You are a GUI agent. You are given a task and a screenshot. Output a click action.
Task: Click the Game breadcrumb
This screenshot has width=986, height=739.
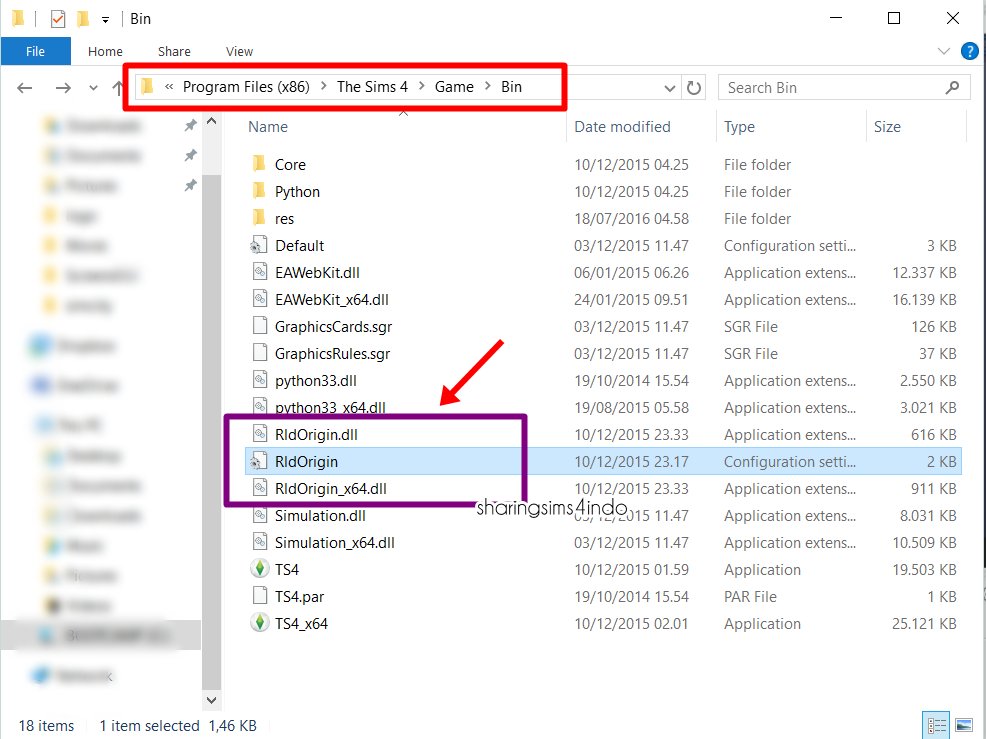(454, 87)
